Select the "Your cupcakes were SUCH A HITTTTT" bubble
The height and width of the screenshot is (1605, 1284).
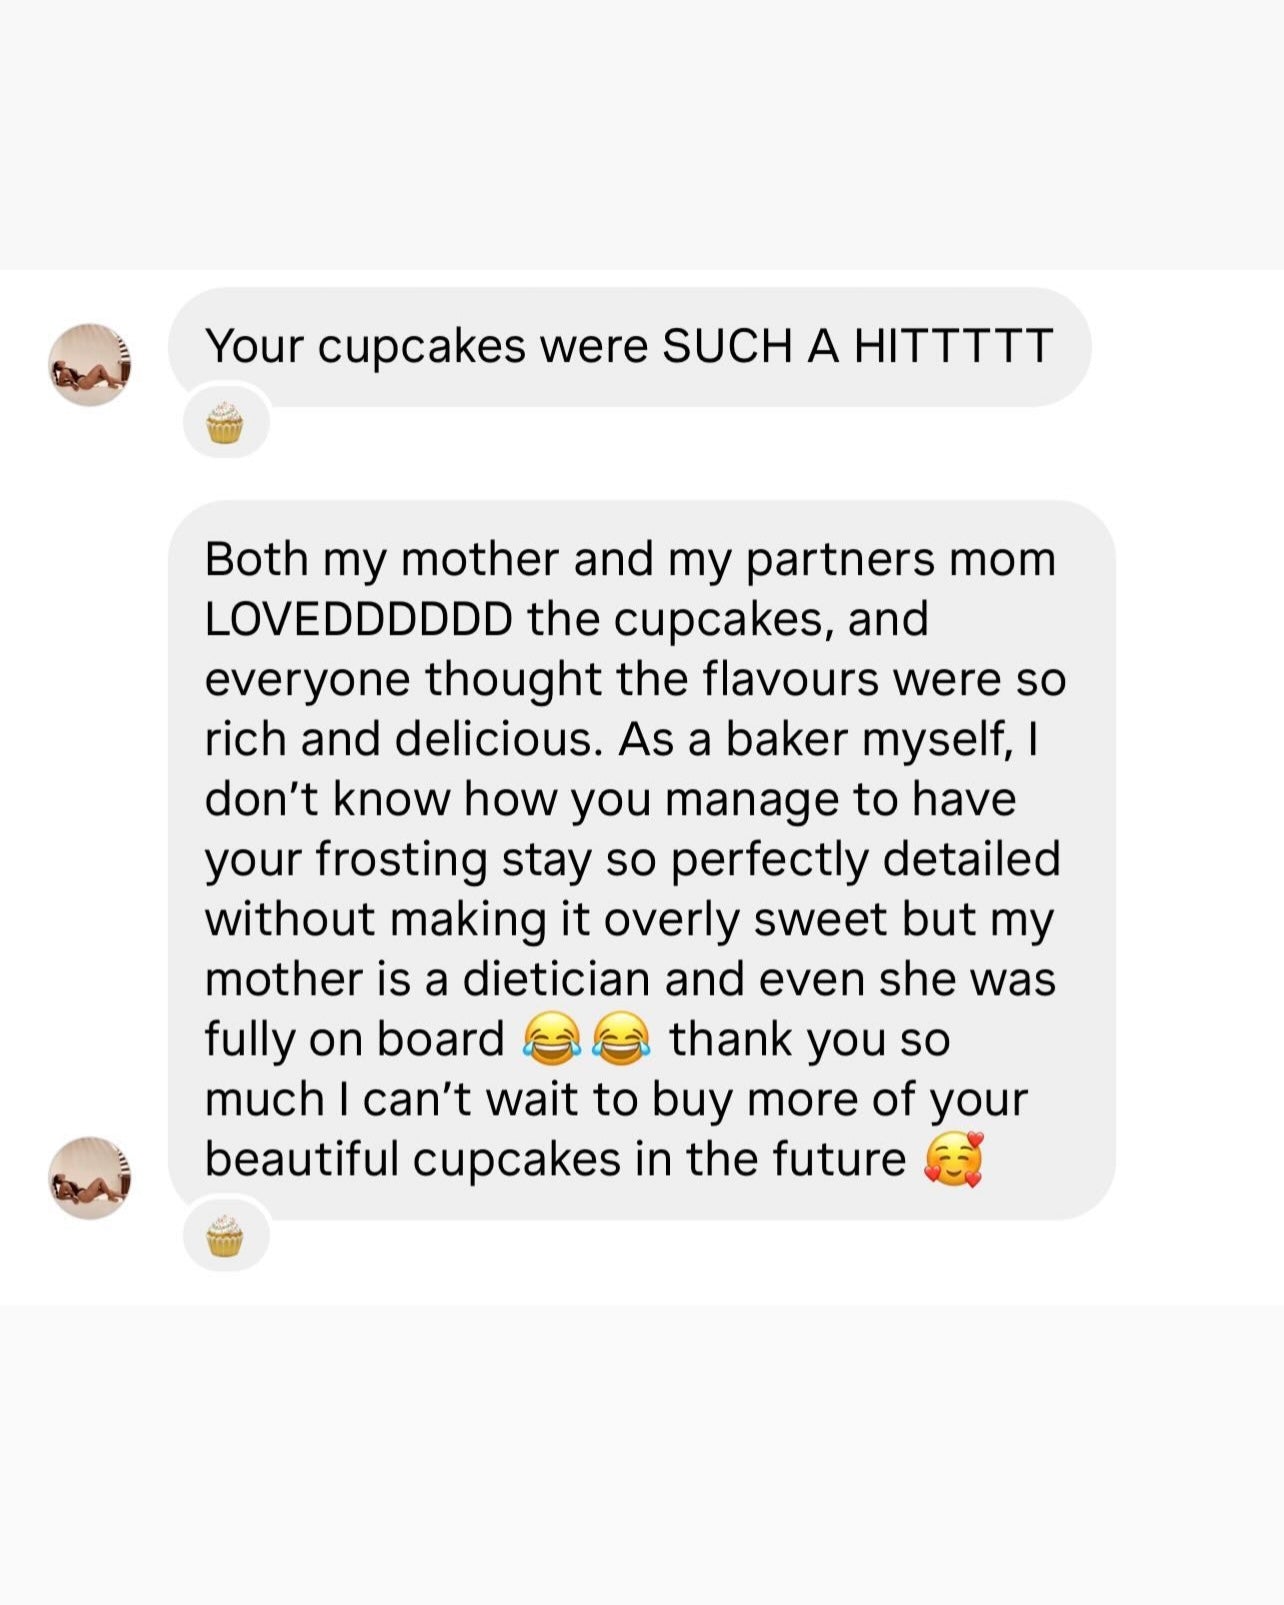pos(629,346)
